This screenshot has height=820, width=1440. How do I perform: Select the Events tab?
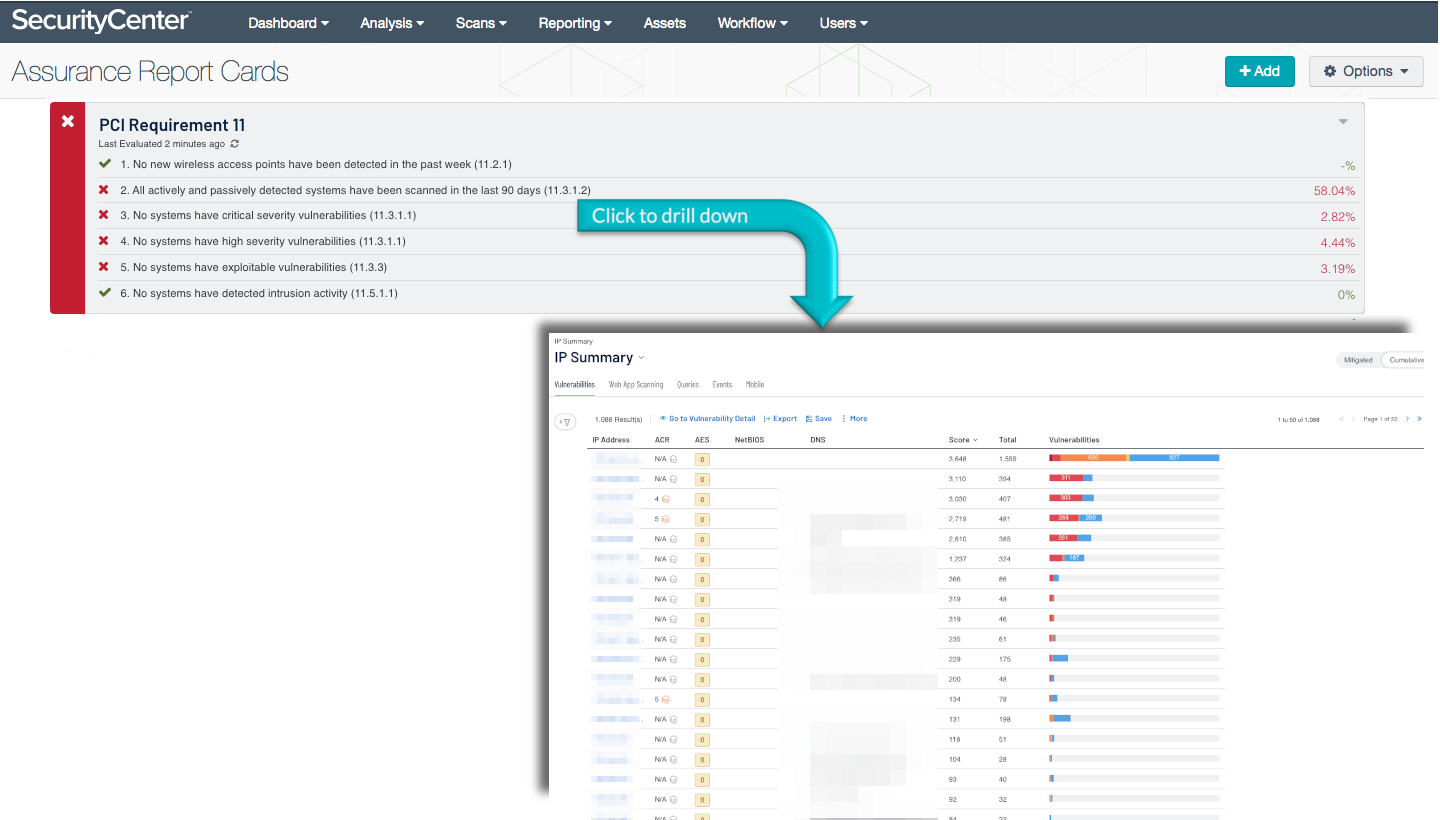pyautogui.click(x=722, y=385)
